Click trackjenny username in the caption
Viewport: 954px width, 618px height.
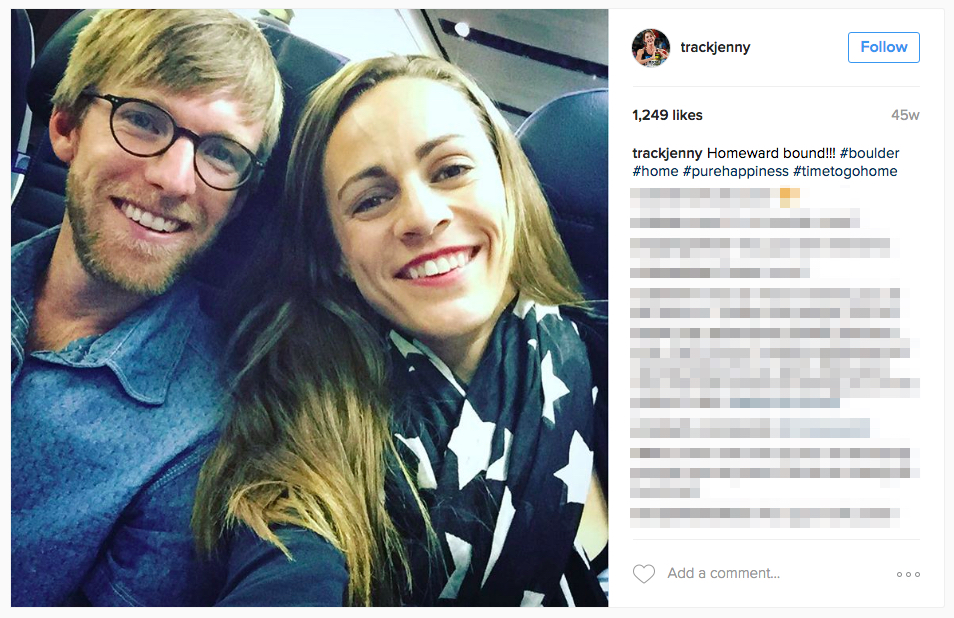667,153
